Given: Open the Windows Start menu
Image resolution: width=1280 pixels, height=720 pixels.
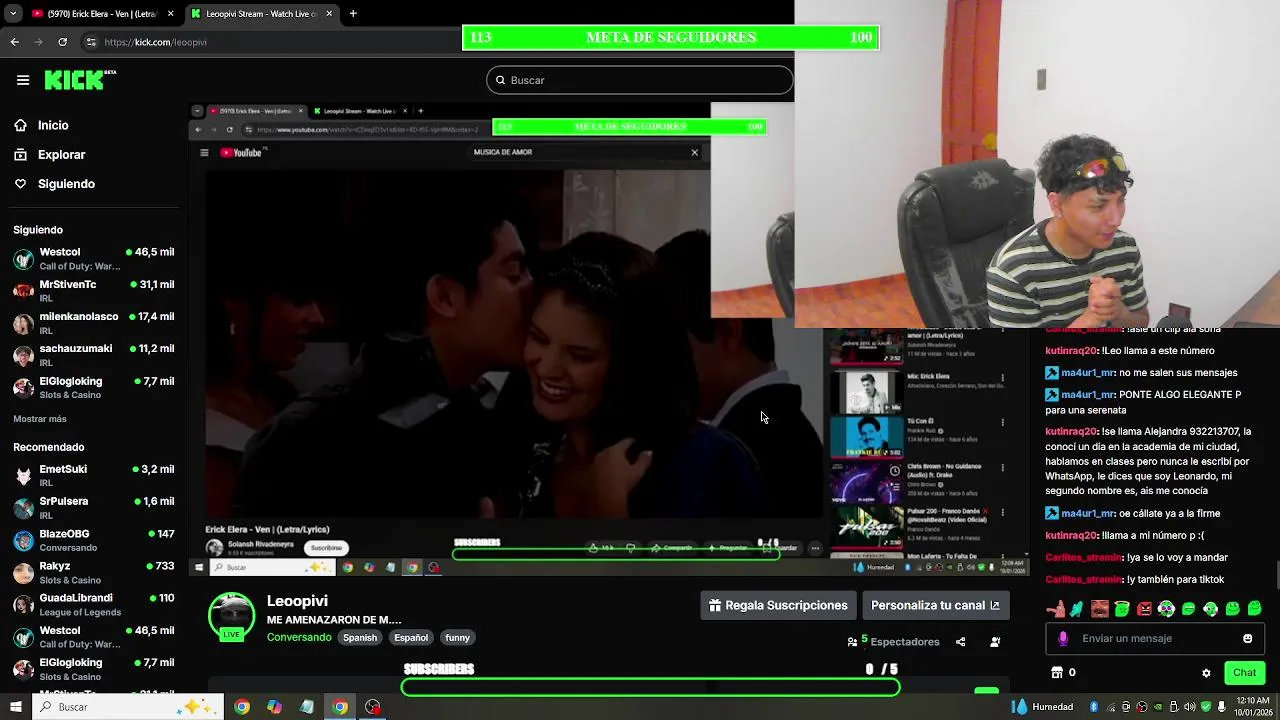Looking at the screenshot, I should coord(16,707).
